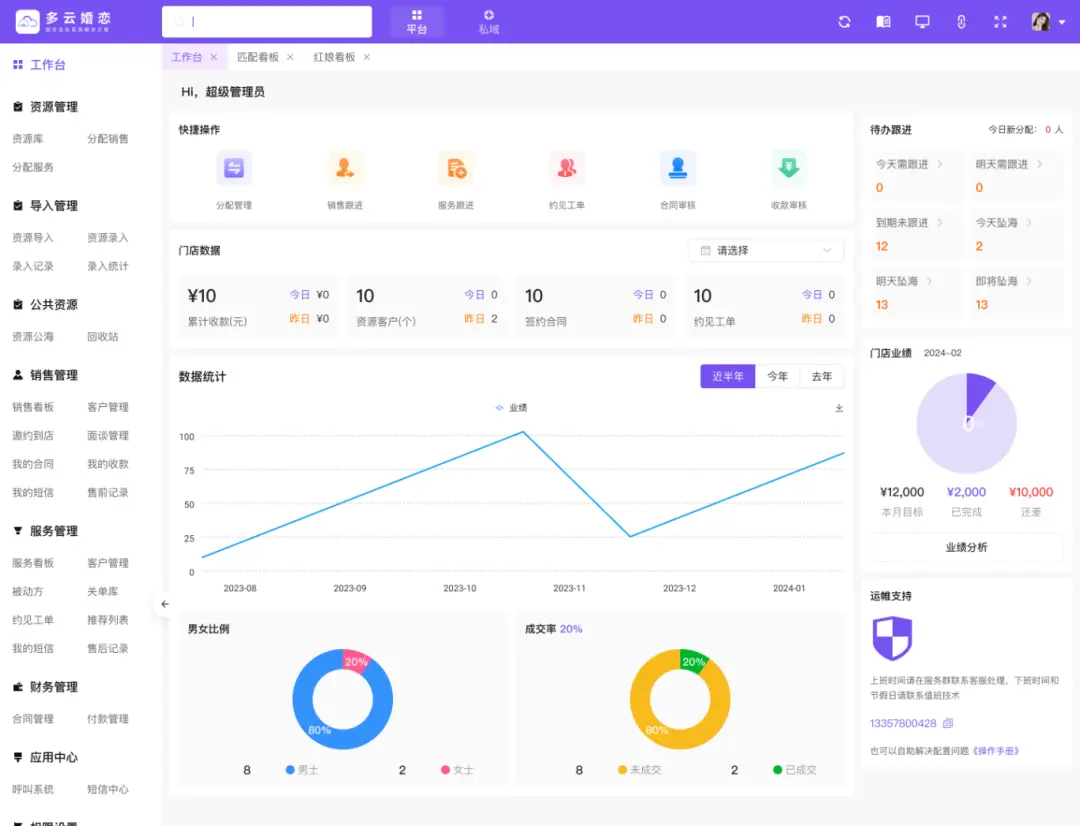Enter fullscreen using the expand icon
Screen dimensions: 1080x826
coord(1000,22)
